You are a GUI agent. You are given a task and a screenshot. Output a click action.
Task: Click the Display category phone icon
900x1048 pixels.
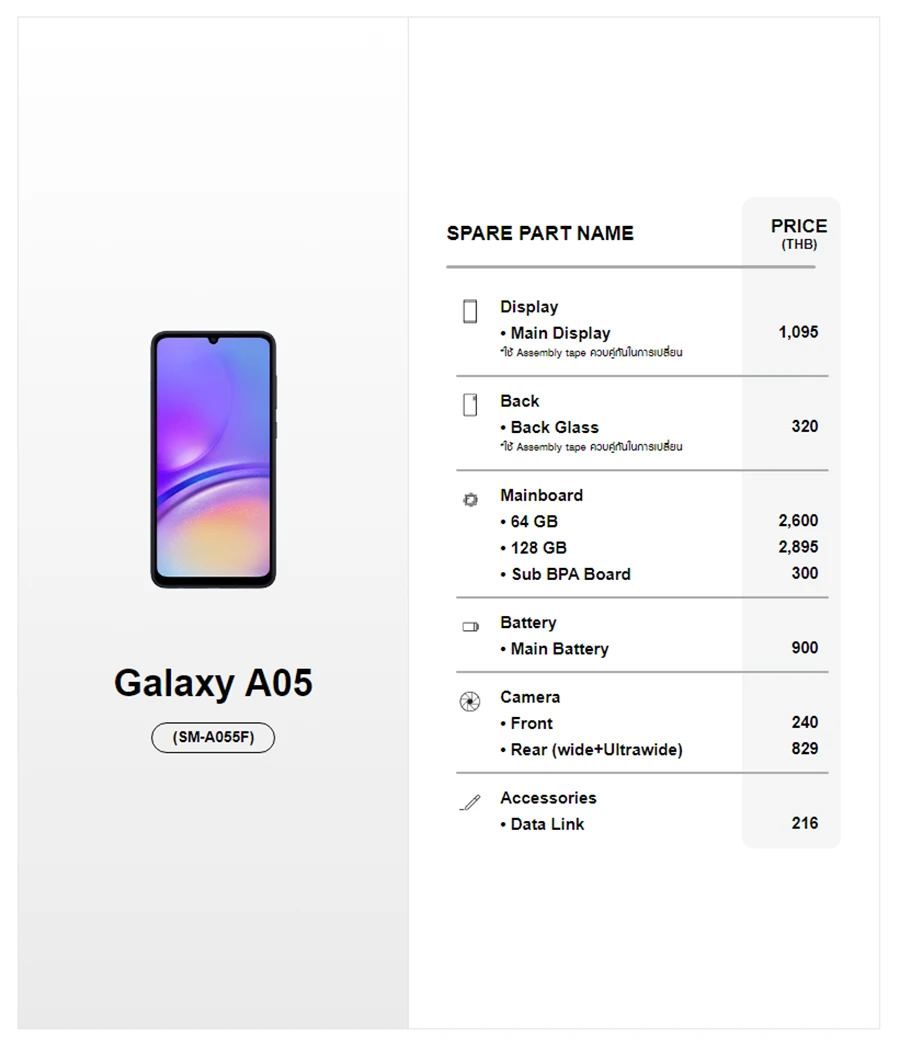[x=470, y=311]
